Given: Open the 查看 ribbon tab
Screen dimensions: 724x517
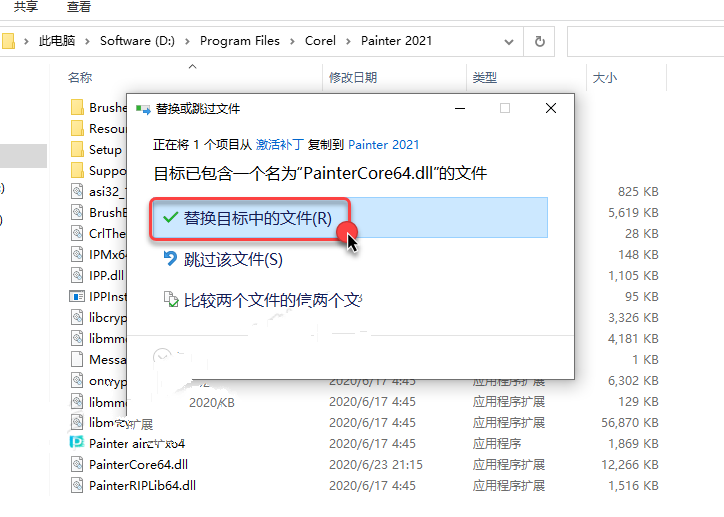Looking at the screenshot, I should tap(78, 7).
